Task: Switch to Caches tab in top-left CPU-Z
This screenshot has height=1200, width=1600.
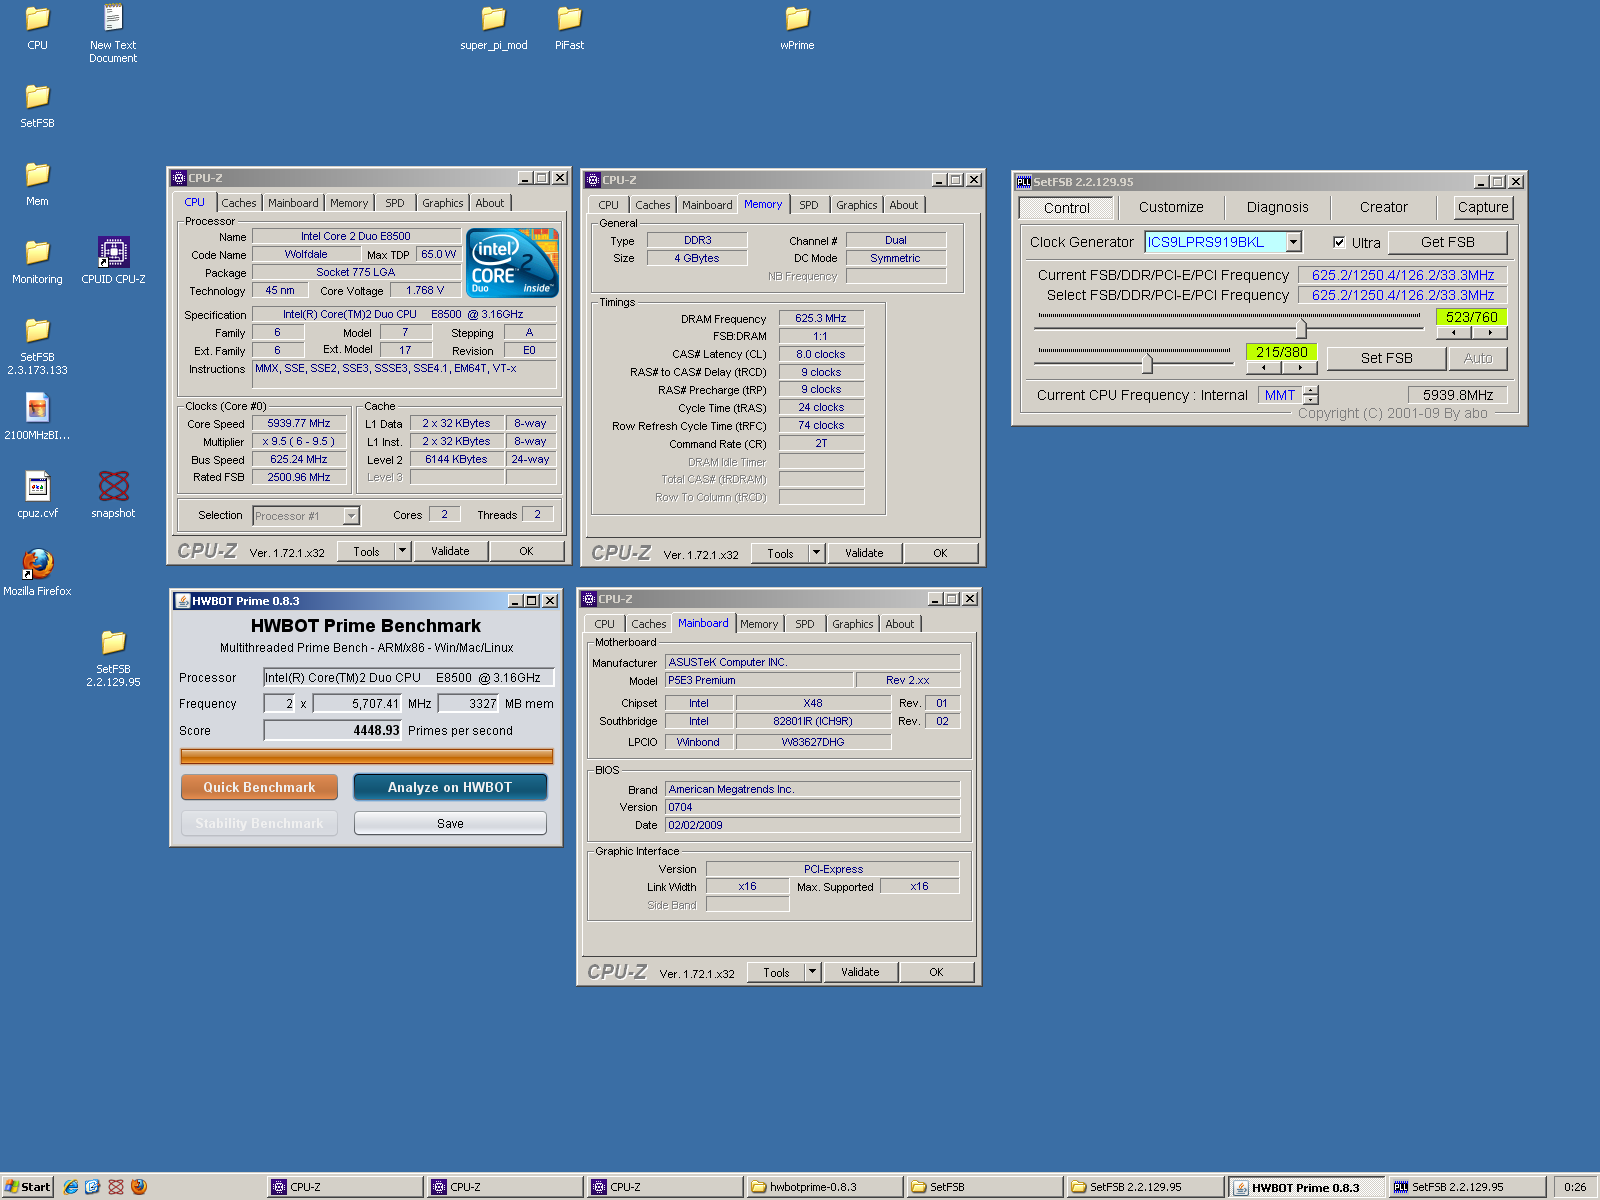Action: click(x=239, y=203)
